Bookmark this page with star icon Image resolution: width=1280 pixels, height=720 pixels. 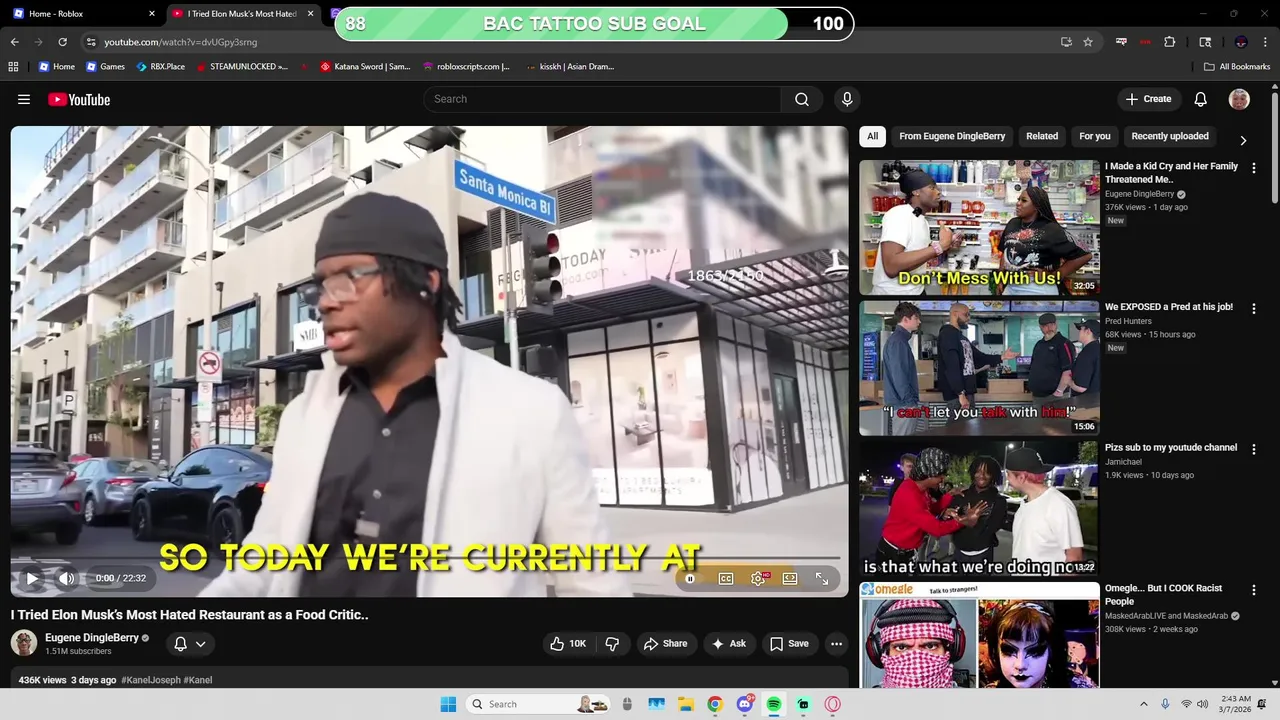click(1088, 42)
